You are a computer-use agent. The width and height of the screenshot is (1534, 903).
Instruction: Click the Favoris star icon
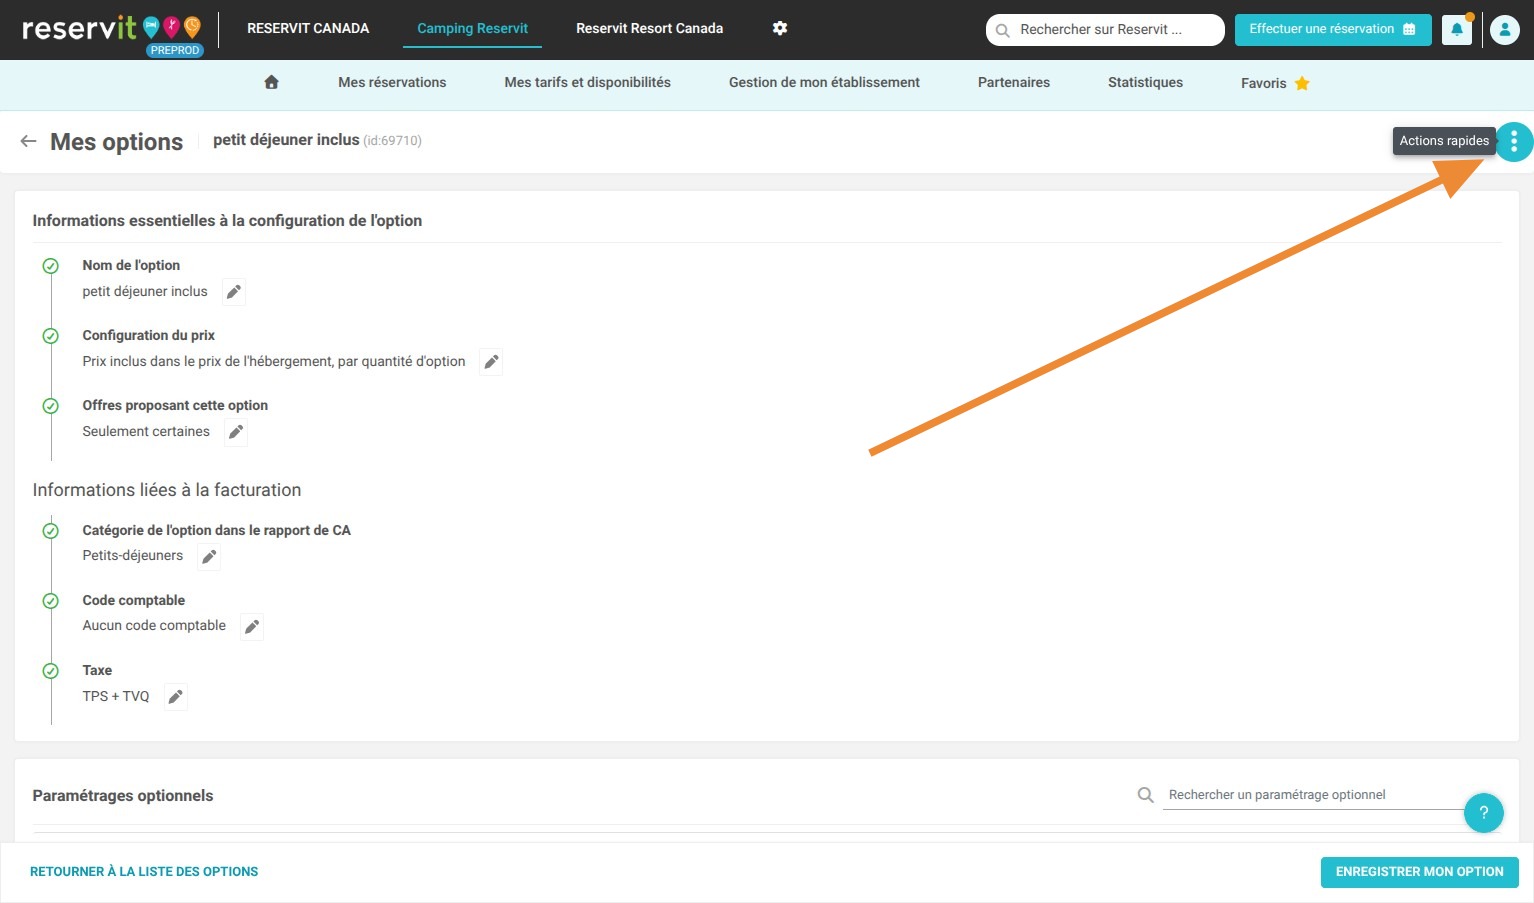(1302, 83)
